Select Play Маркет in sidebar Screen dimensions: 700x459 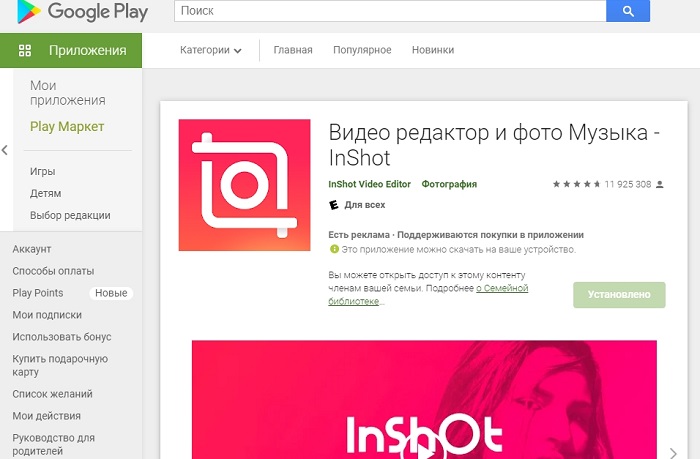coord(67,127)
